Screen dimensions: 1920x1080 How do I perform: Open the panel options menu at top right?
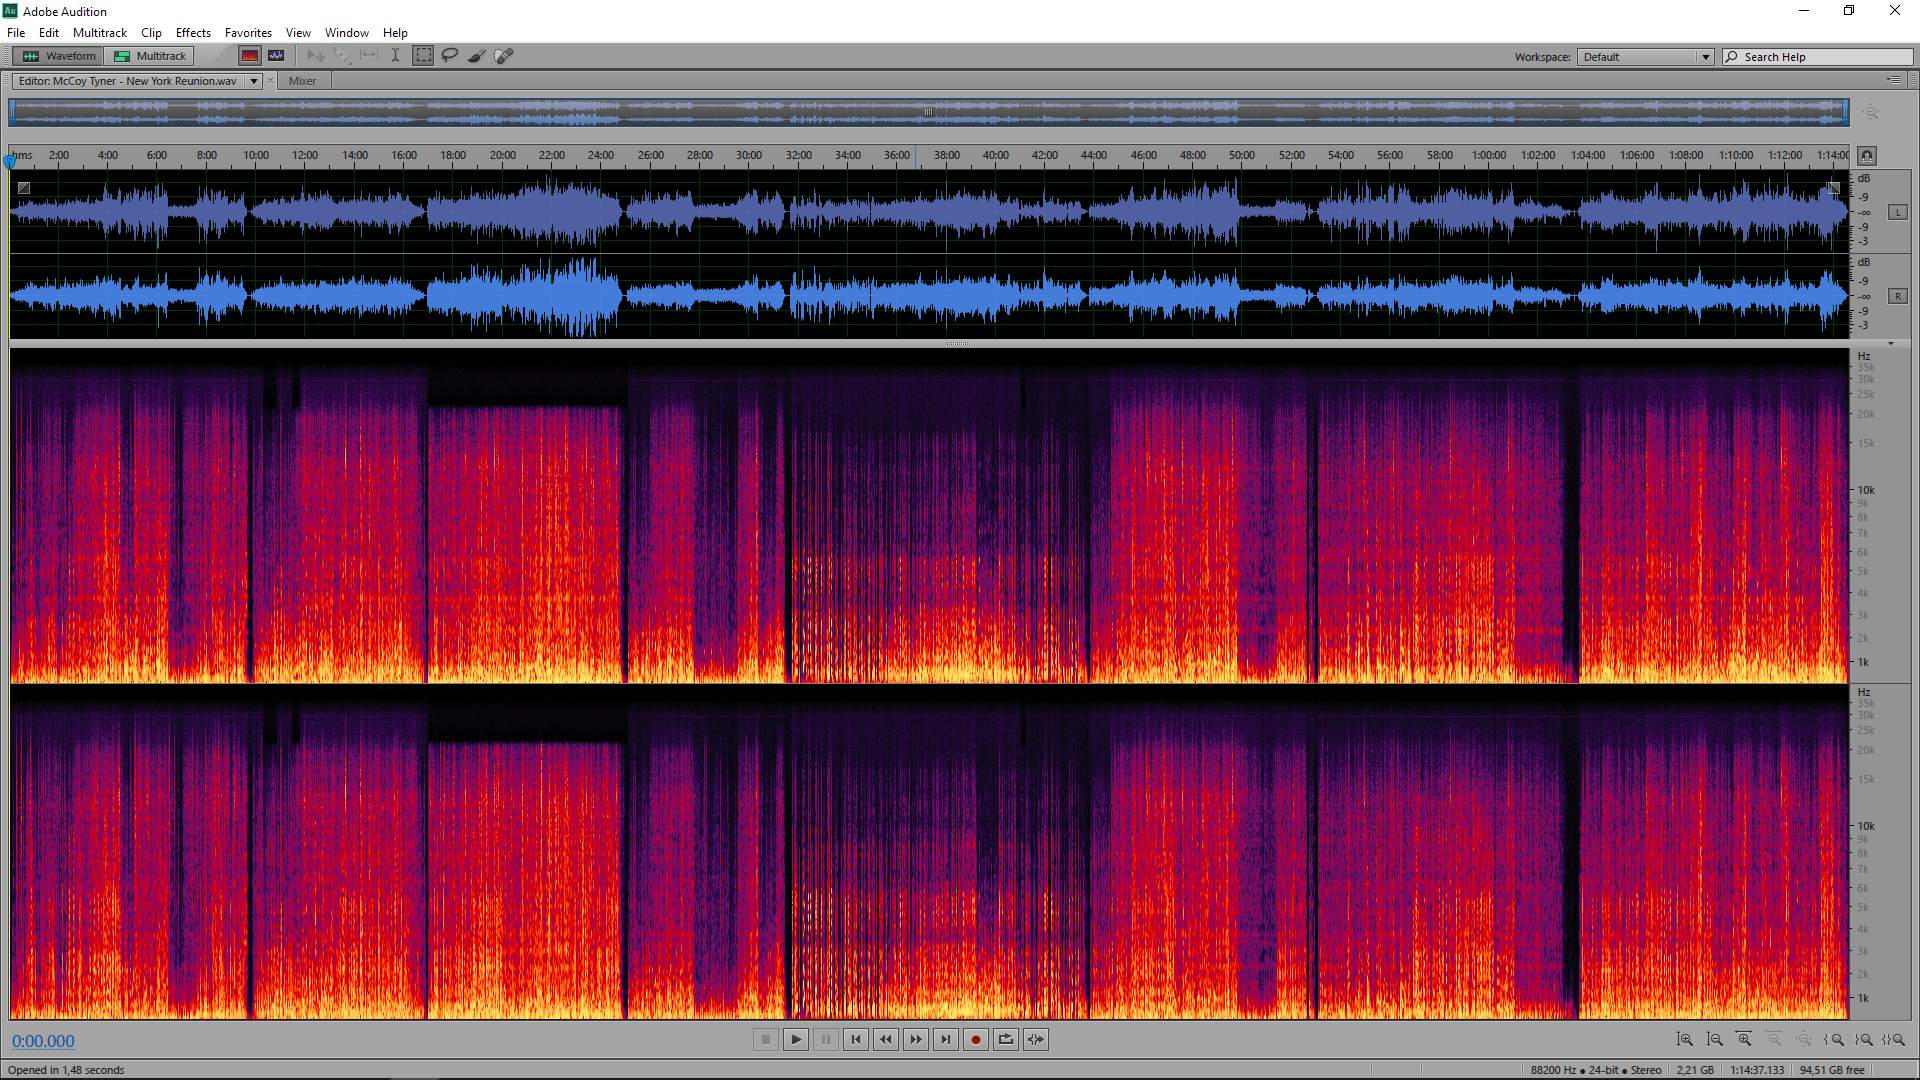(1893, 80)
